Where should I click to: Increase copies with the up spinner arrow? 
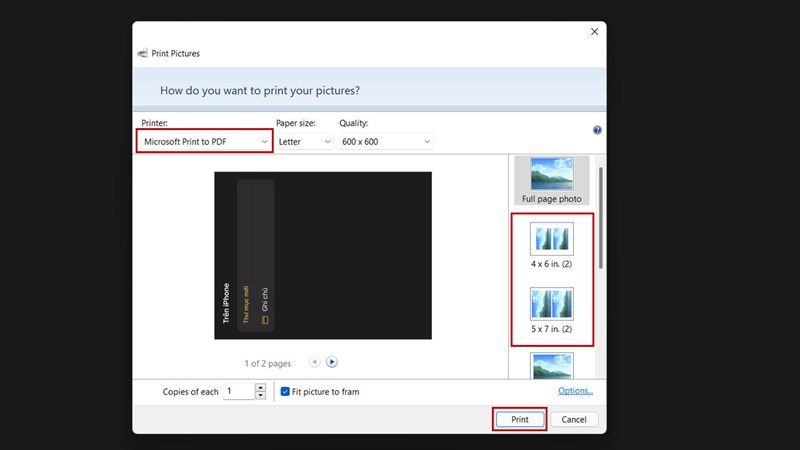260,387
